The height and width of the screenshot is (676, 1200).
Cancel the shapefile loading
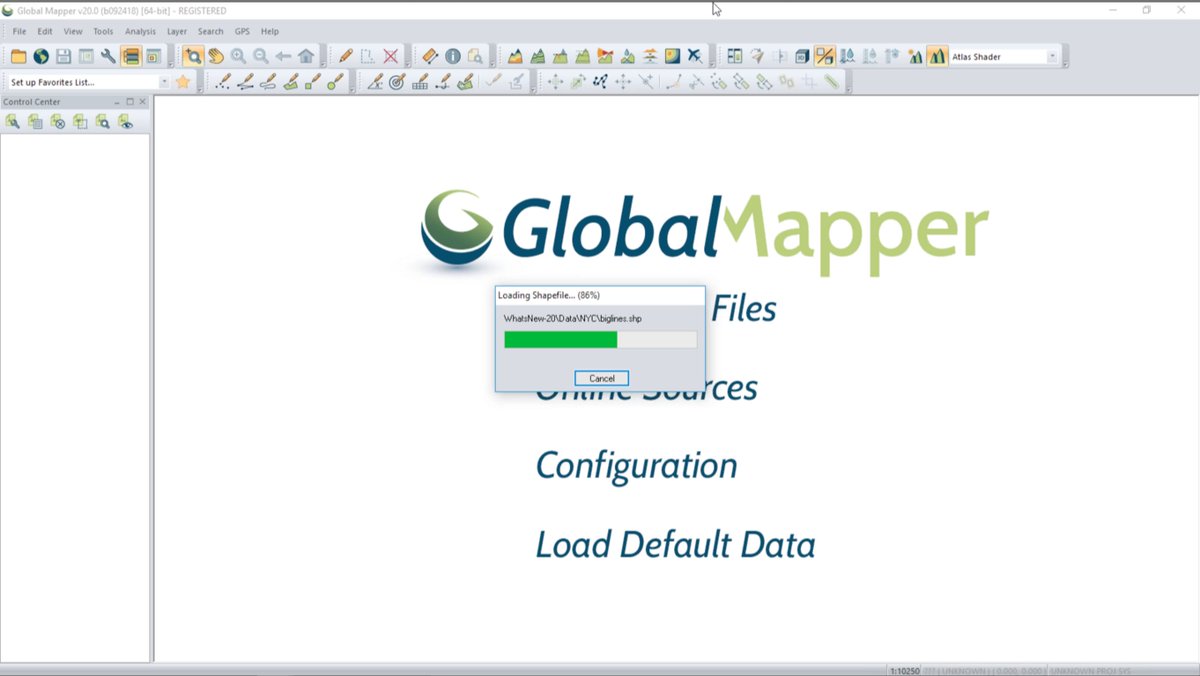click(x=602, y=378)
